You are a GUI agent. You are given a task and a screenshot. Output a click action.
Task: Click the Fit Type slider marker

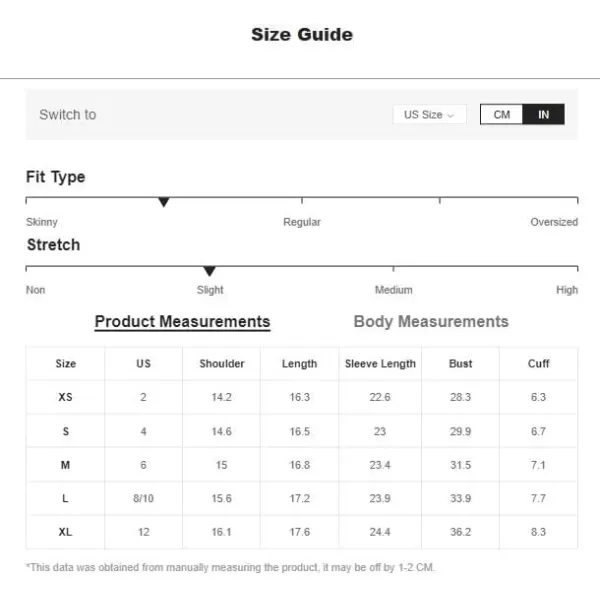(164, 202)
